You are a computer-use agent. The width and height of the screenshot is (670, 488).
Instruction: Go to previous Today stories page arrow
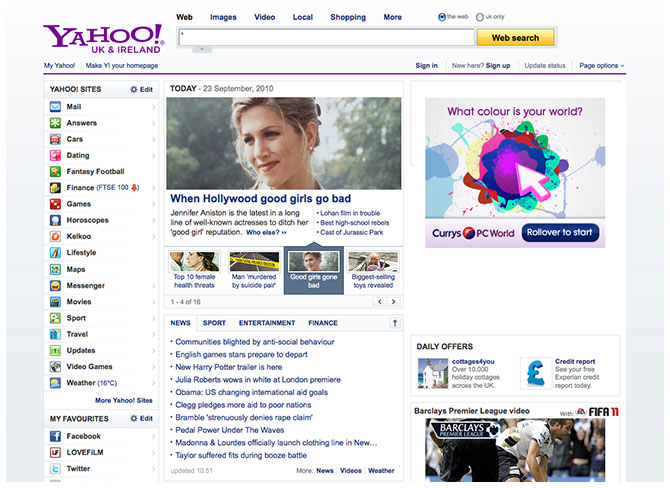[x=379, y=302]
